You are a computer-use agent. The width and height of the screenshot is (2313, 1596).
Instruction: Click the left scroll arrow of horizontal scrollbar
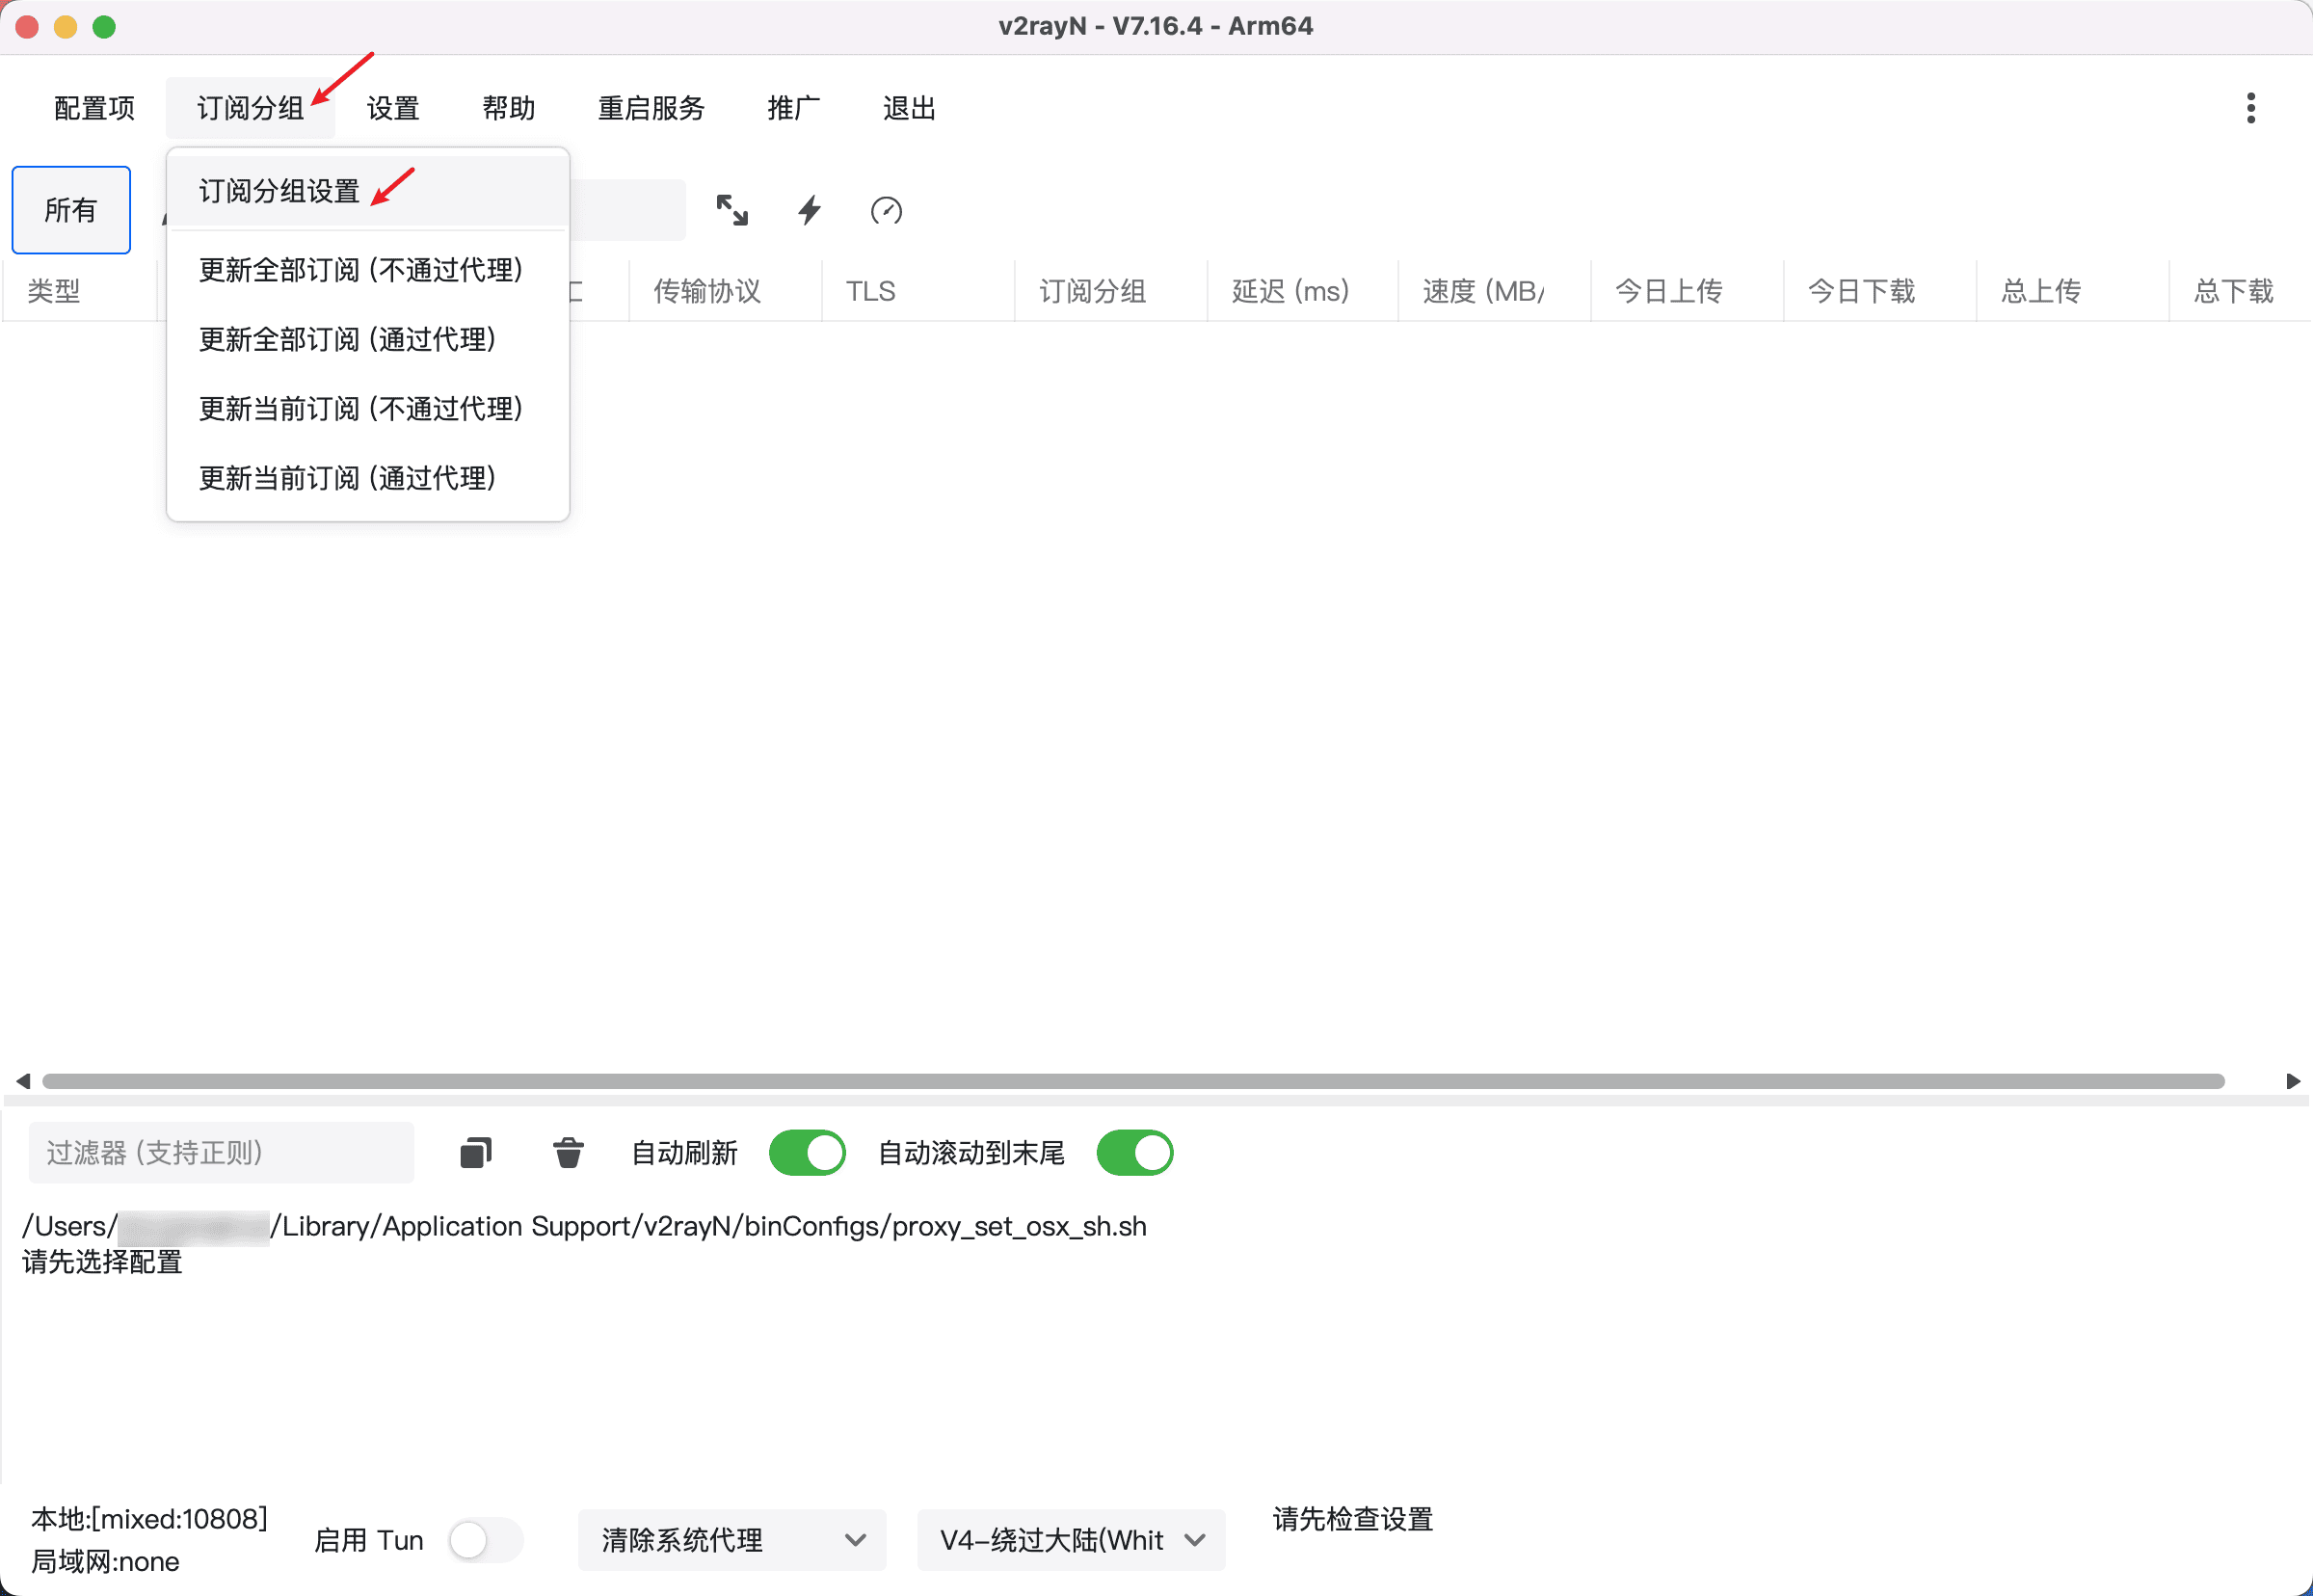[22, 1081]
